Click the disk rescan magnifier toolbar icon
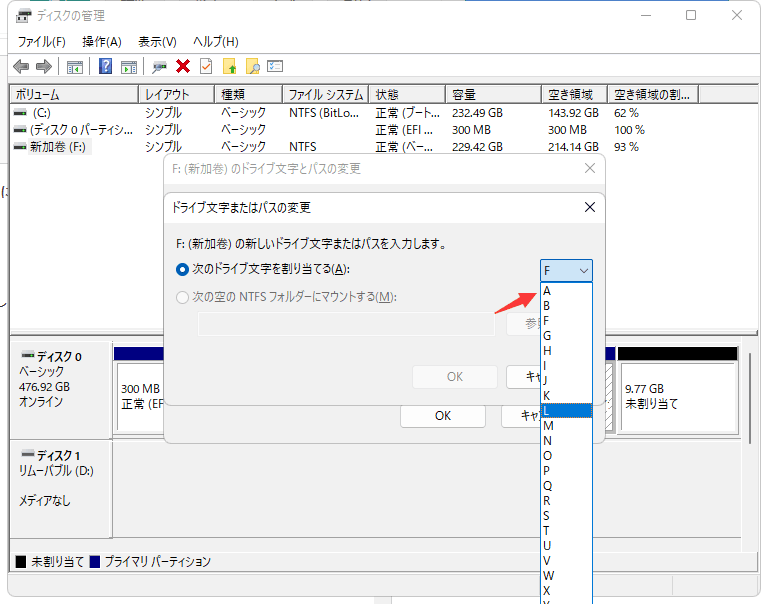The image size is (768, 604). (159, 67)
